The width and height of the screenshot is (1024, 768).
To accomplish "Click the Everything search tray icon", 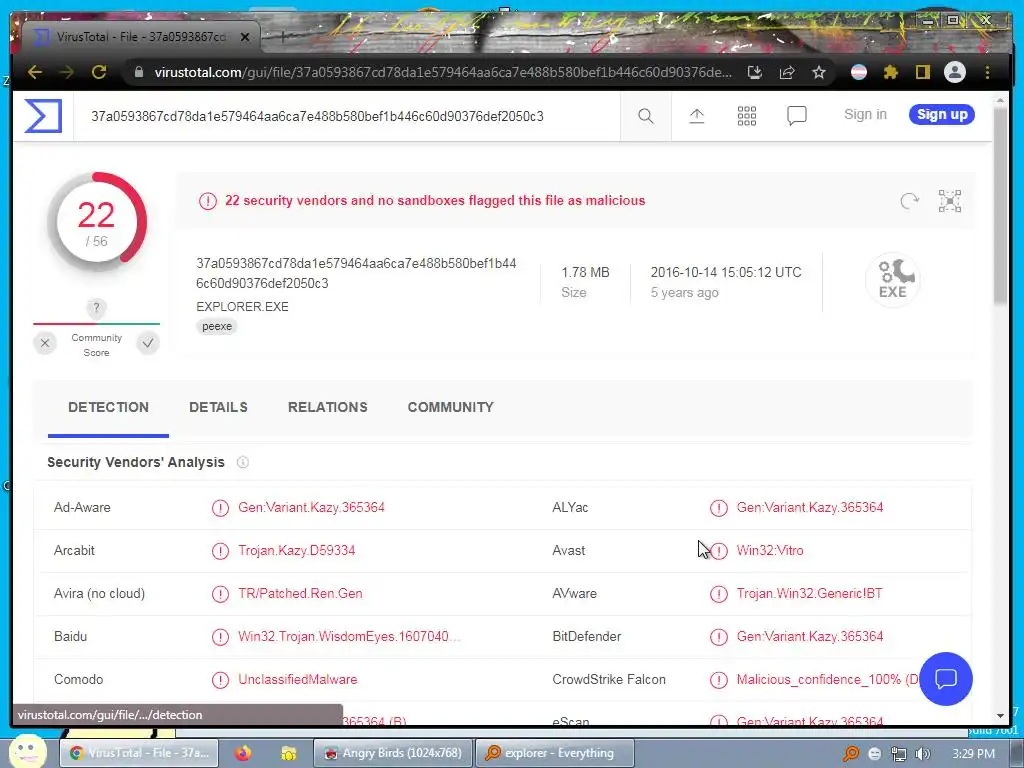I will click(850, 754).
